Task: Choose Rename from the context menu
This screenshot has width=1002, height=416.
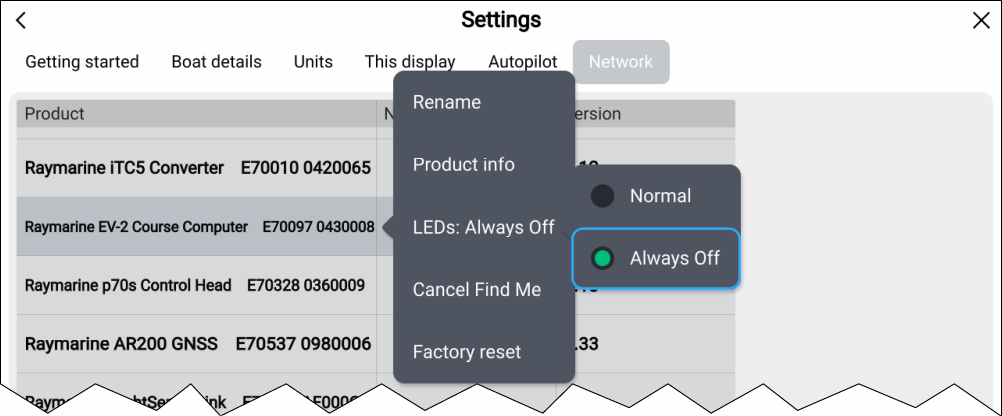Action: pyautogui.click(x=447, y=102)
